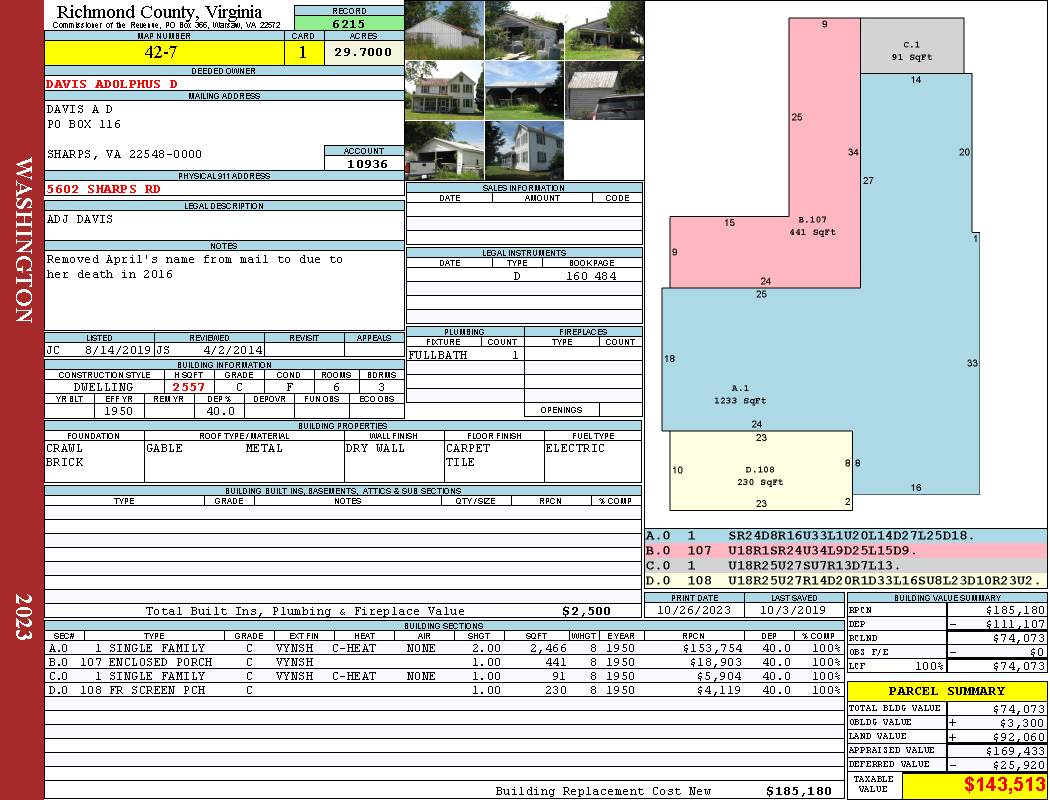Click the acres value 29.7000
This screenshot has height=800, width=1050.
[363, 52]
